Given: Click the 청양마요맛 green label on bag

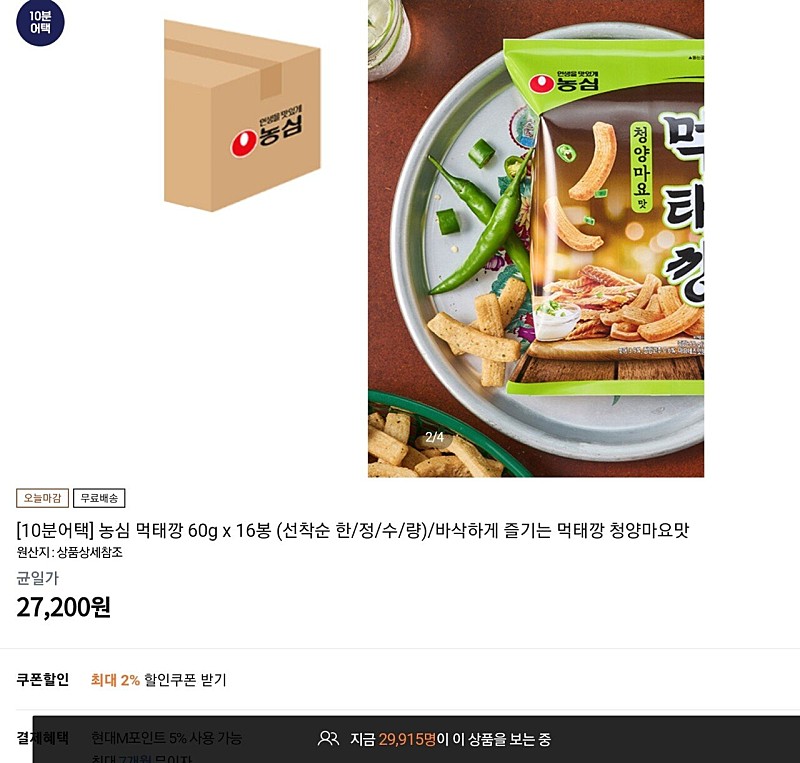Looking at the screenshot, I should coord(641,167).
